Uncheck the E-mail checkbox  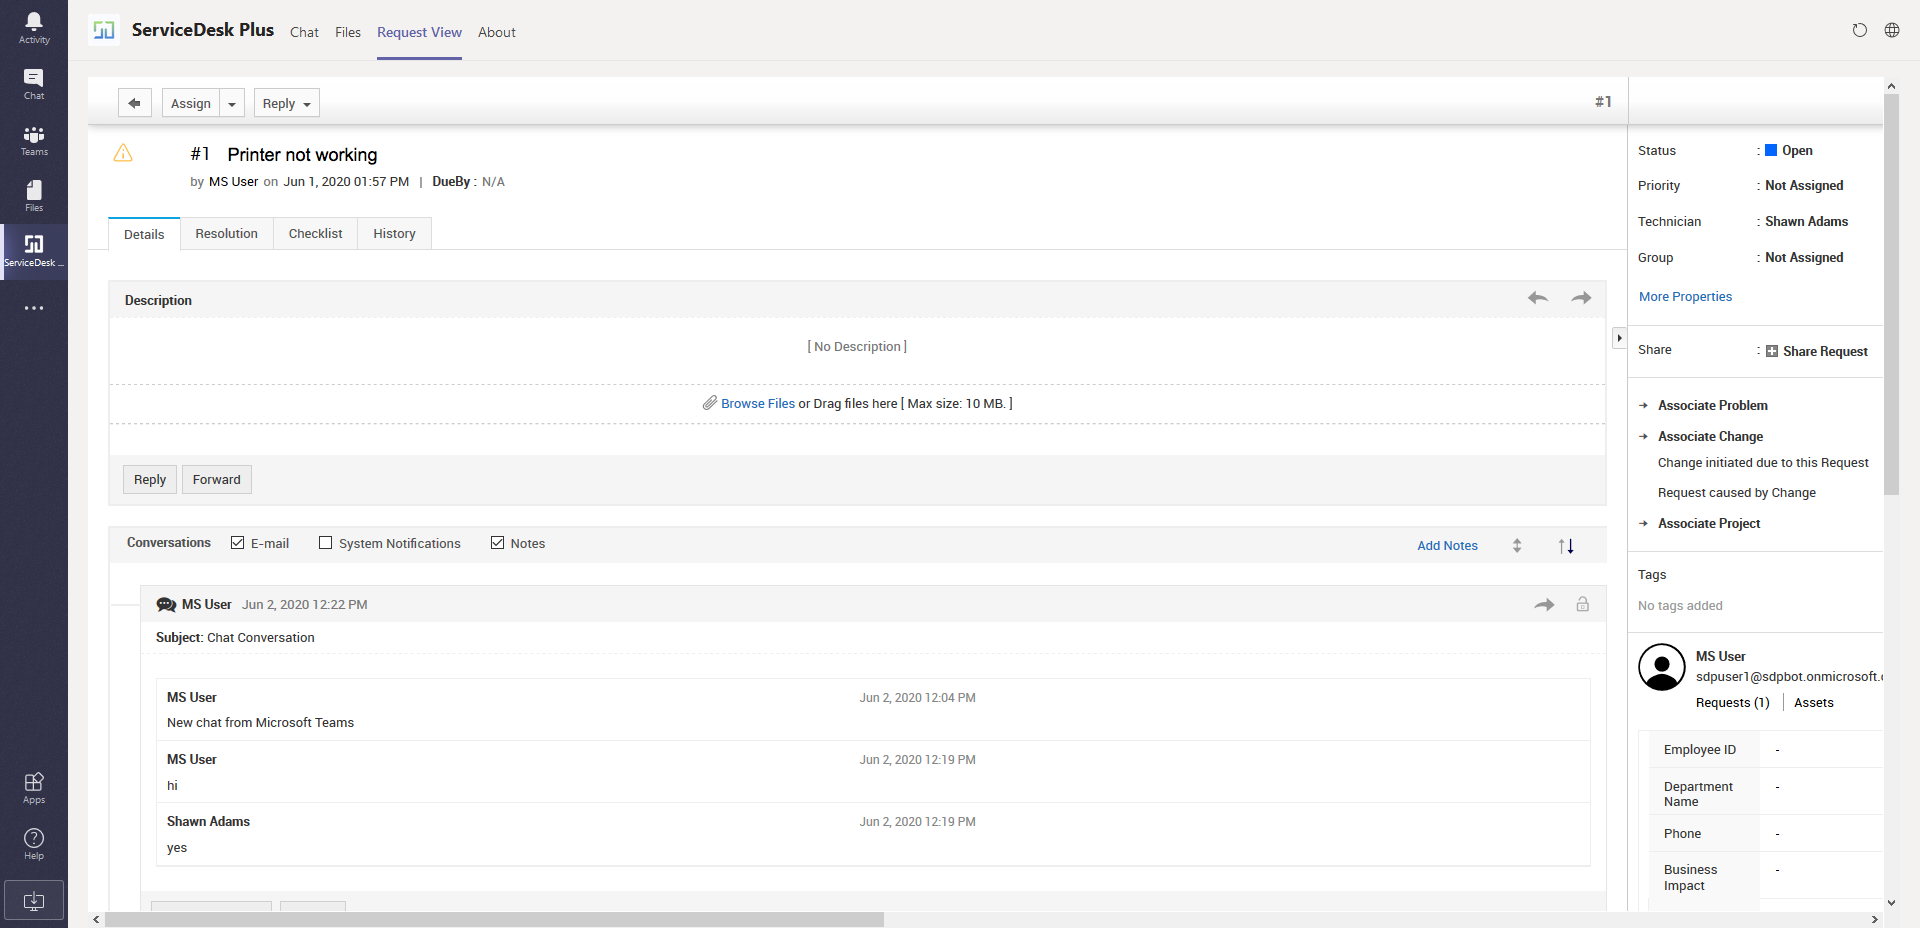pos(238,543)
